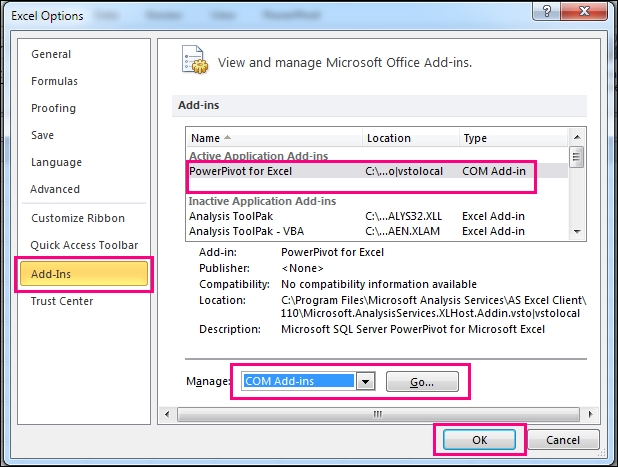The image size is (618, 467).
Task: Open the General options category
Action: pyautogui.click(x=51, y=54)
